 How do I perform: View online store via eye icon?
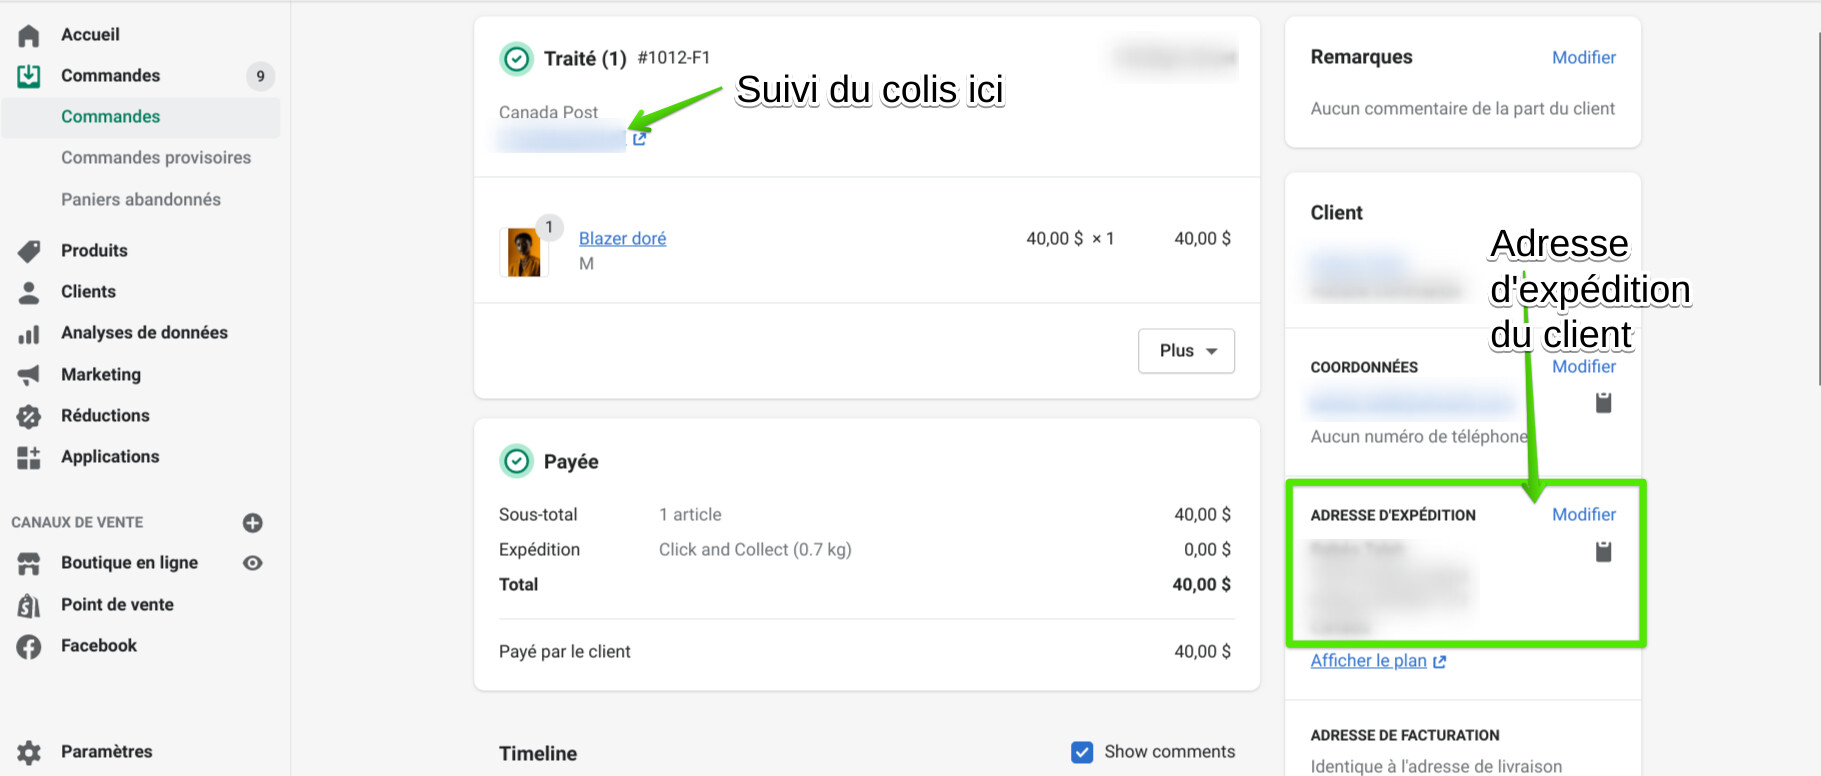[253, 563]
